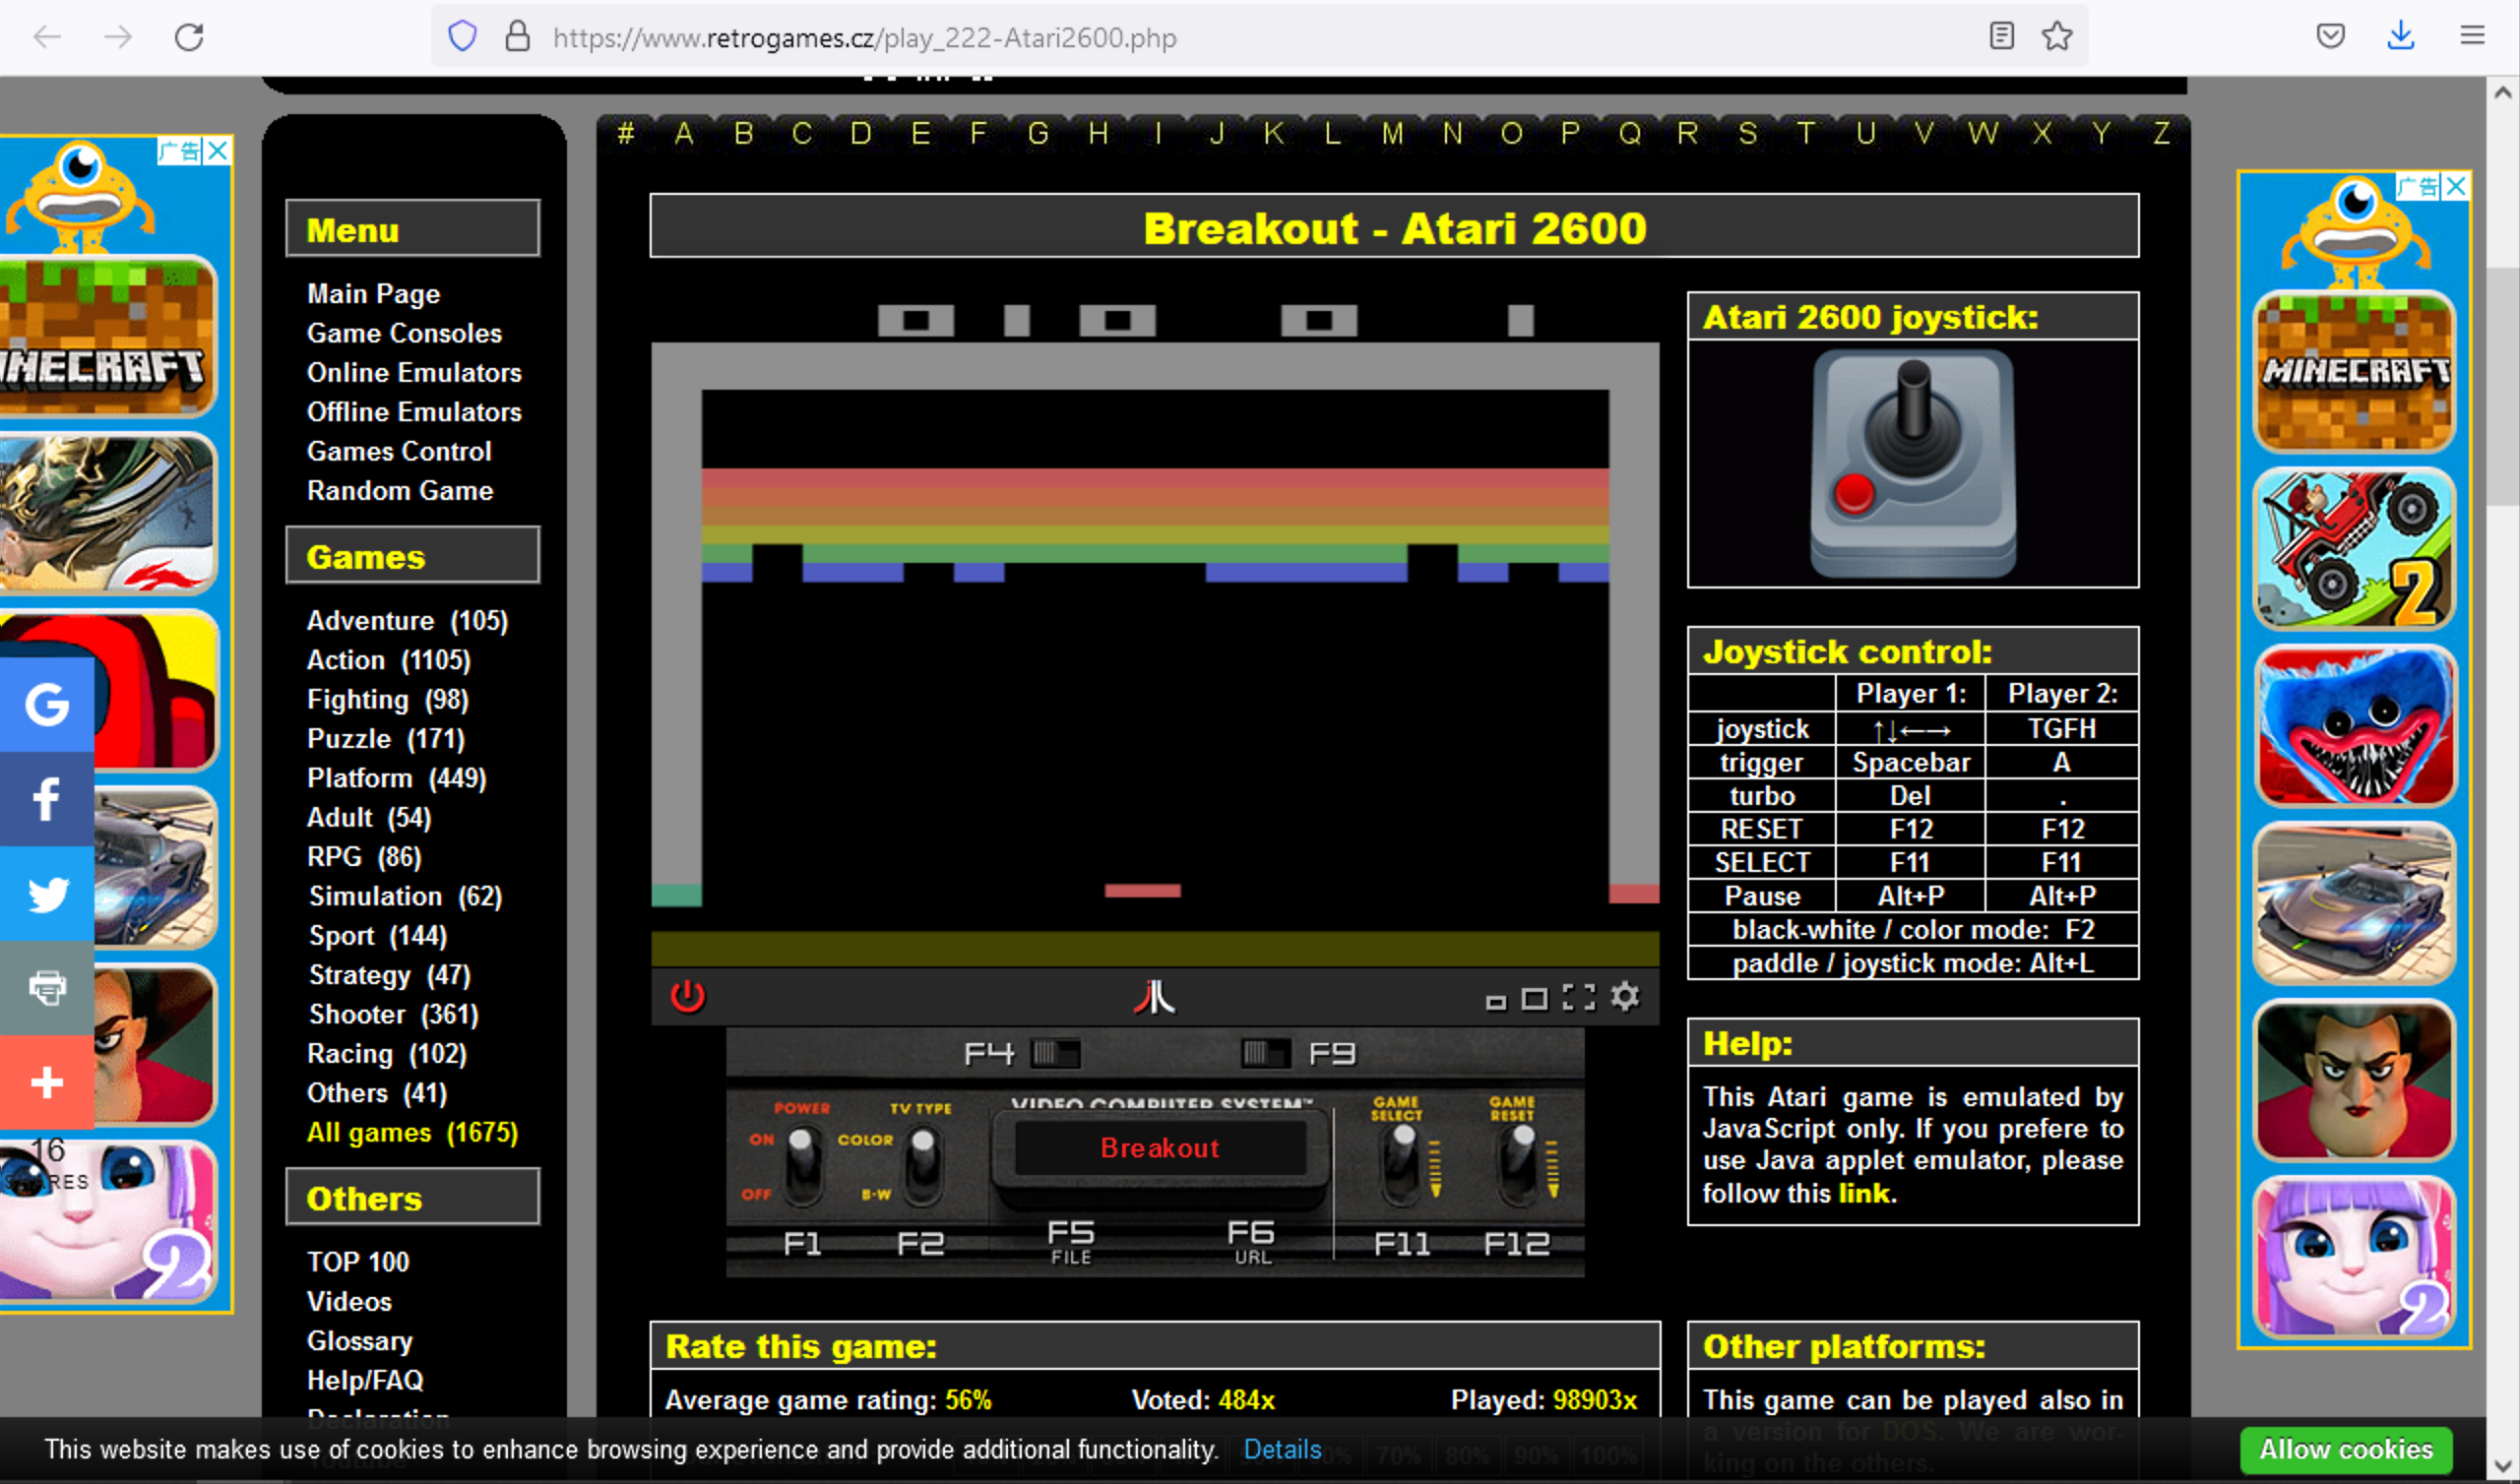Bookmark this page with star icon
This screenshot has width=2520, height=1484.
tap(2057, 37)
